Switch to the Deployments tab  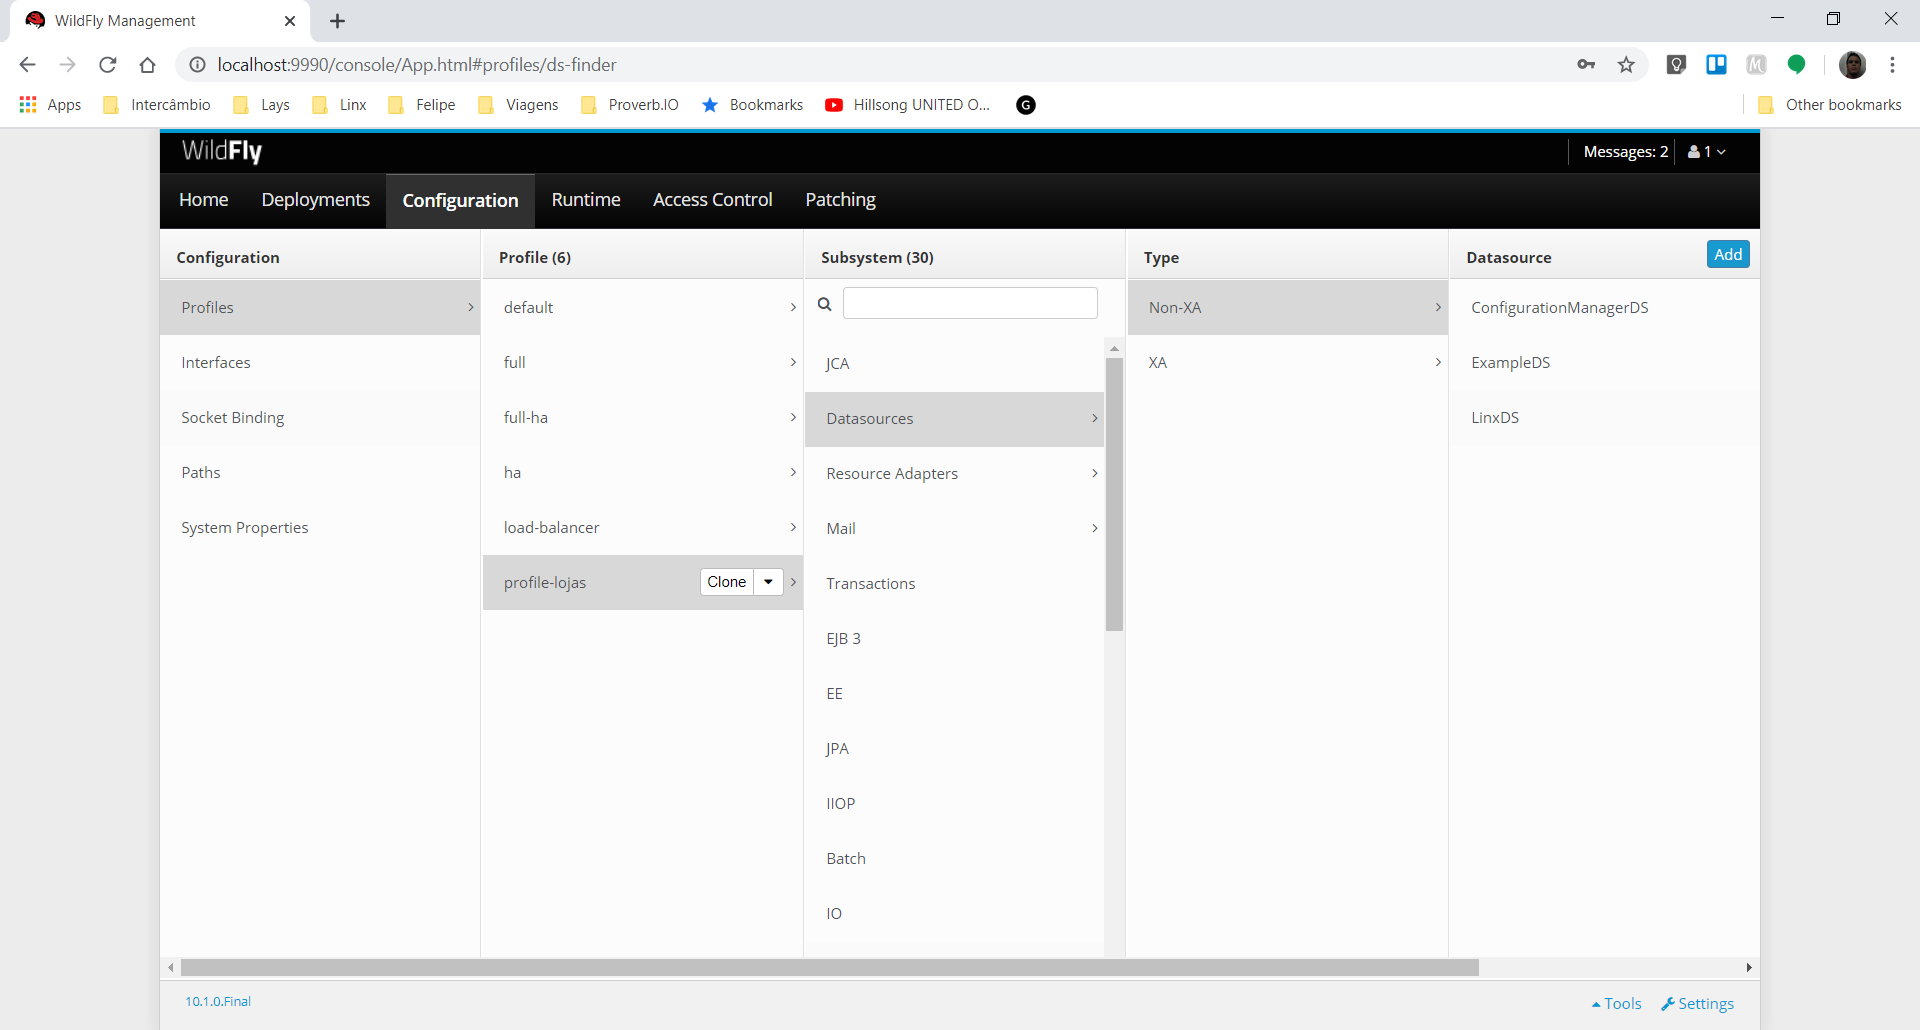click(x=316, y=200)
